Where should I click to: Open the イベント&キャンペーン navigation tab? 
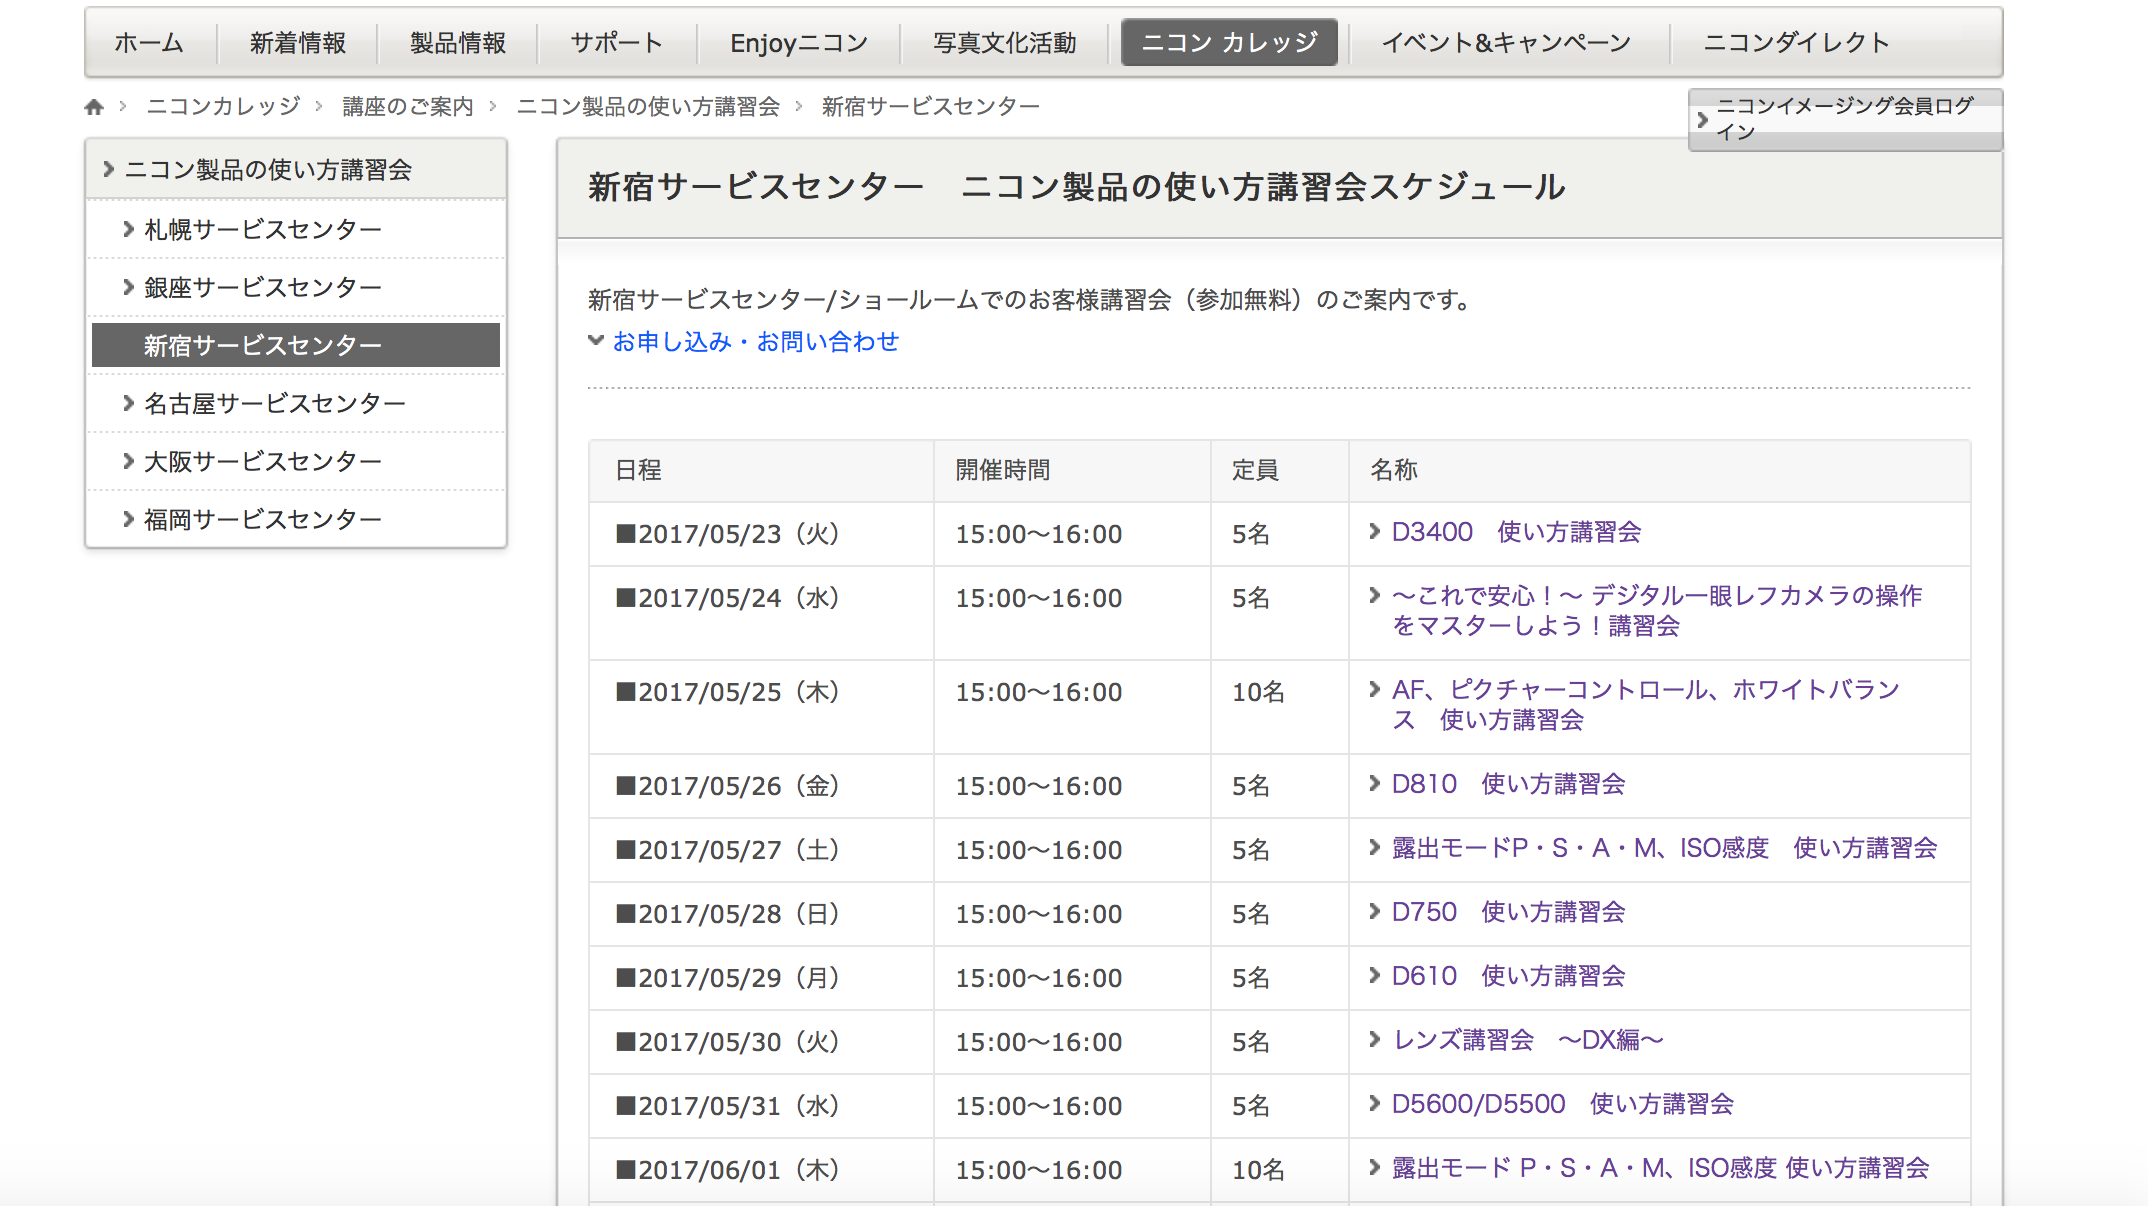click(1507, 43)
